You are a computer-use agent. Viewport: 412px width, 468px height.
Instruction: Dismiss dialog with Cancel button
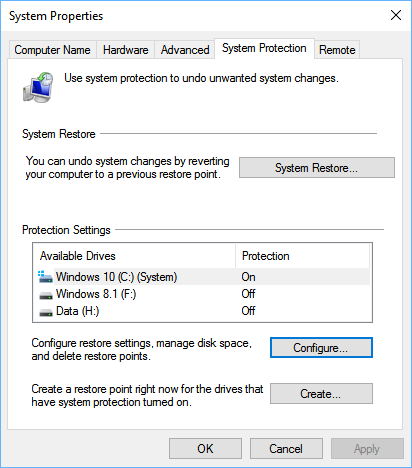286,449
